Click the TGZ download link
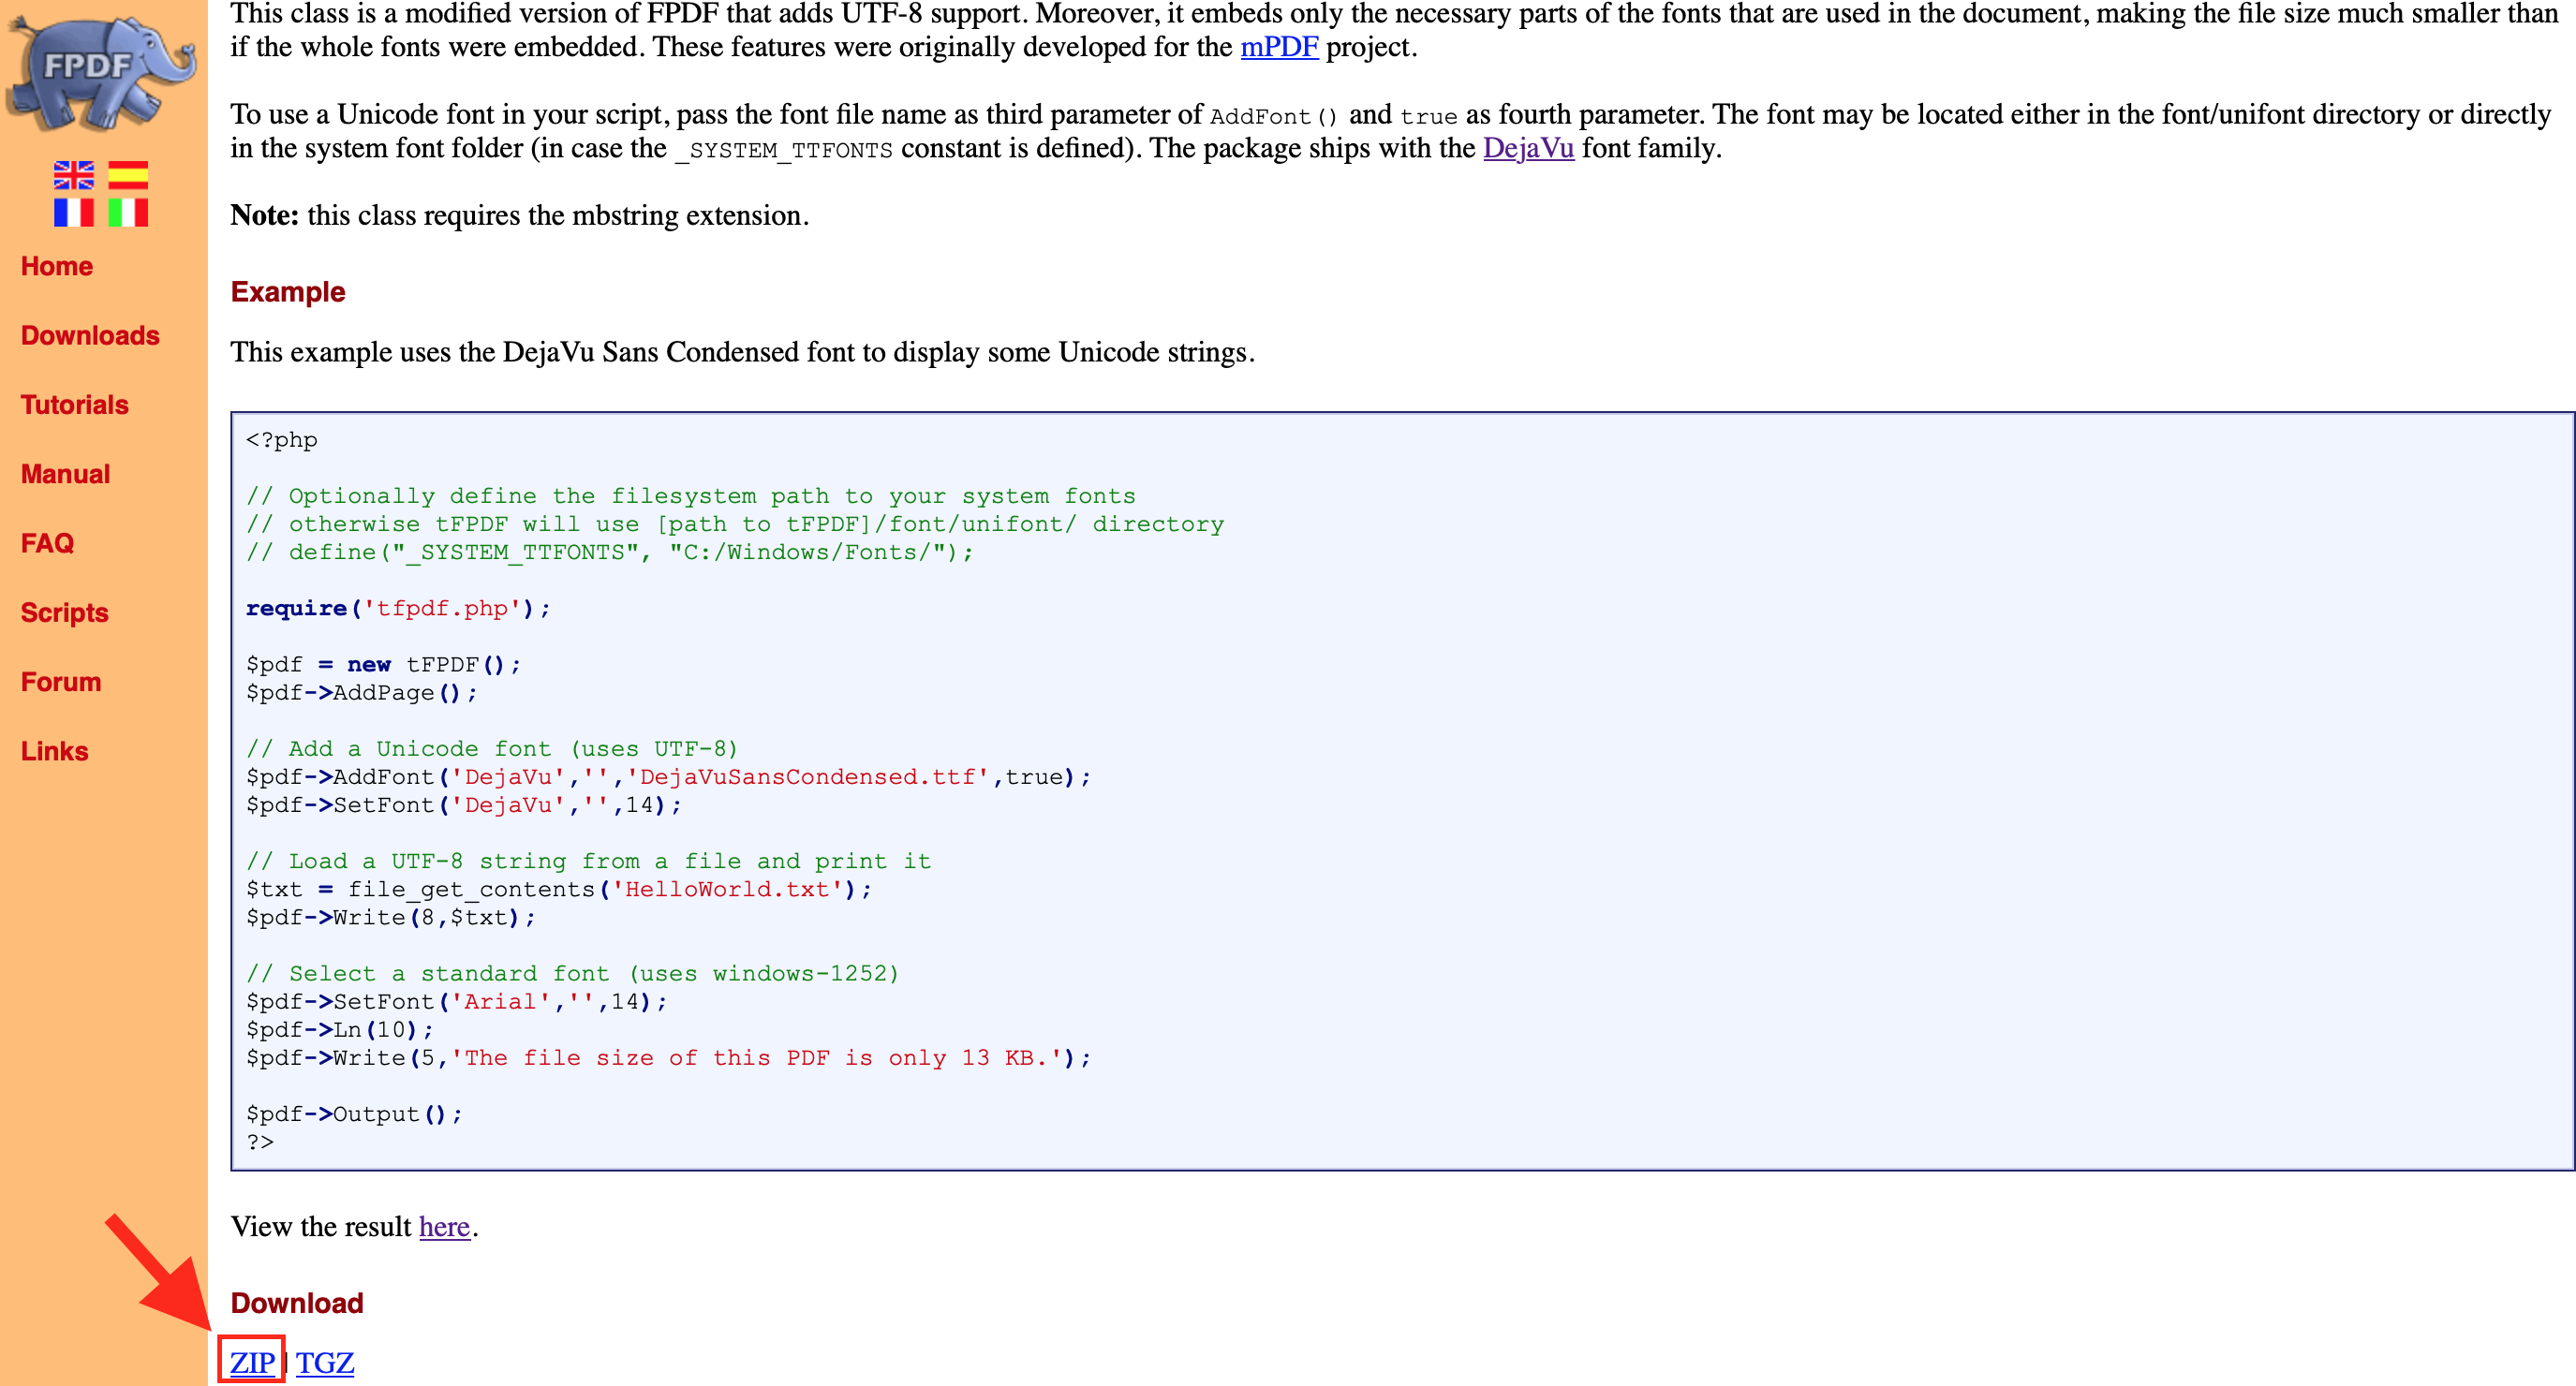This screenshot has height=1386, width=2576. tap(326, 1359)
